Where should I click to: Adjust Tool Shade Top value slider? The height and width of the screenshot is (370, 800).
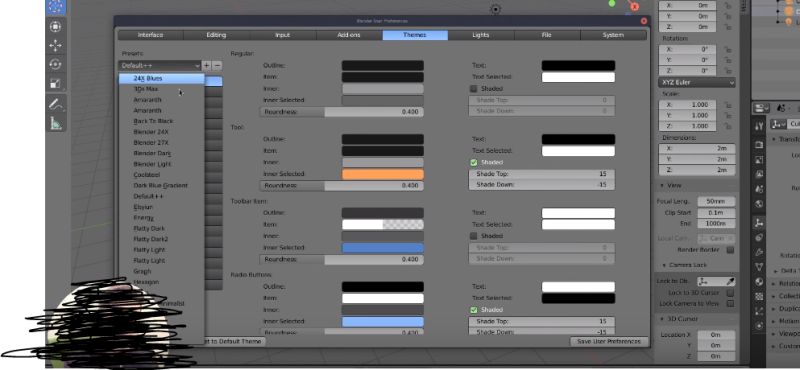pyautogui.click(x=541, y=174)
